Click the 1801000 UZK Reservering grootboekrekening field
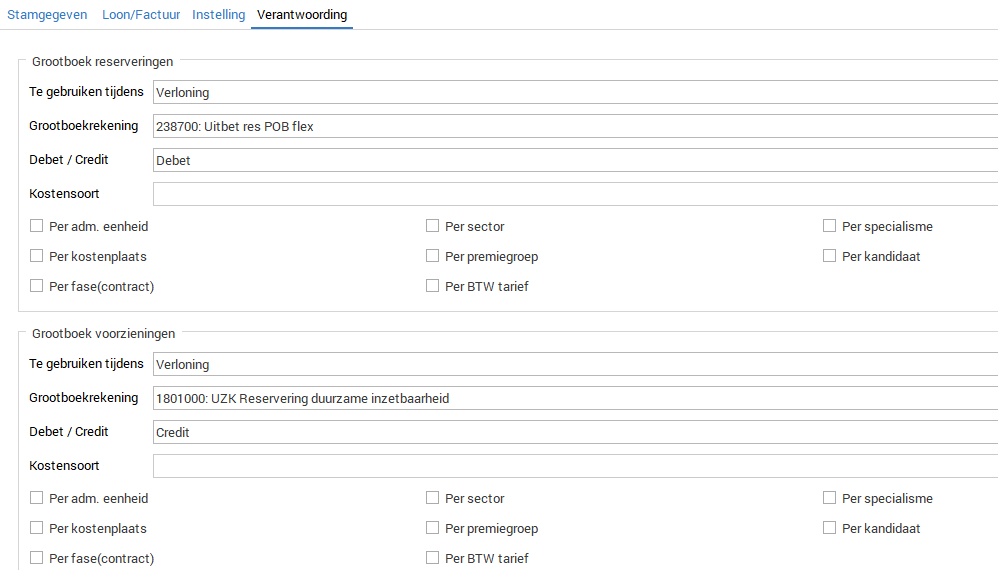 pos(575,398)
